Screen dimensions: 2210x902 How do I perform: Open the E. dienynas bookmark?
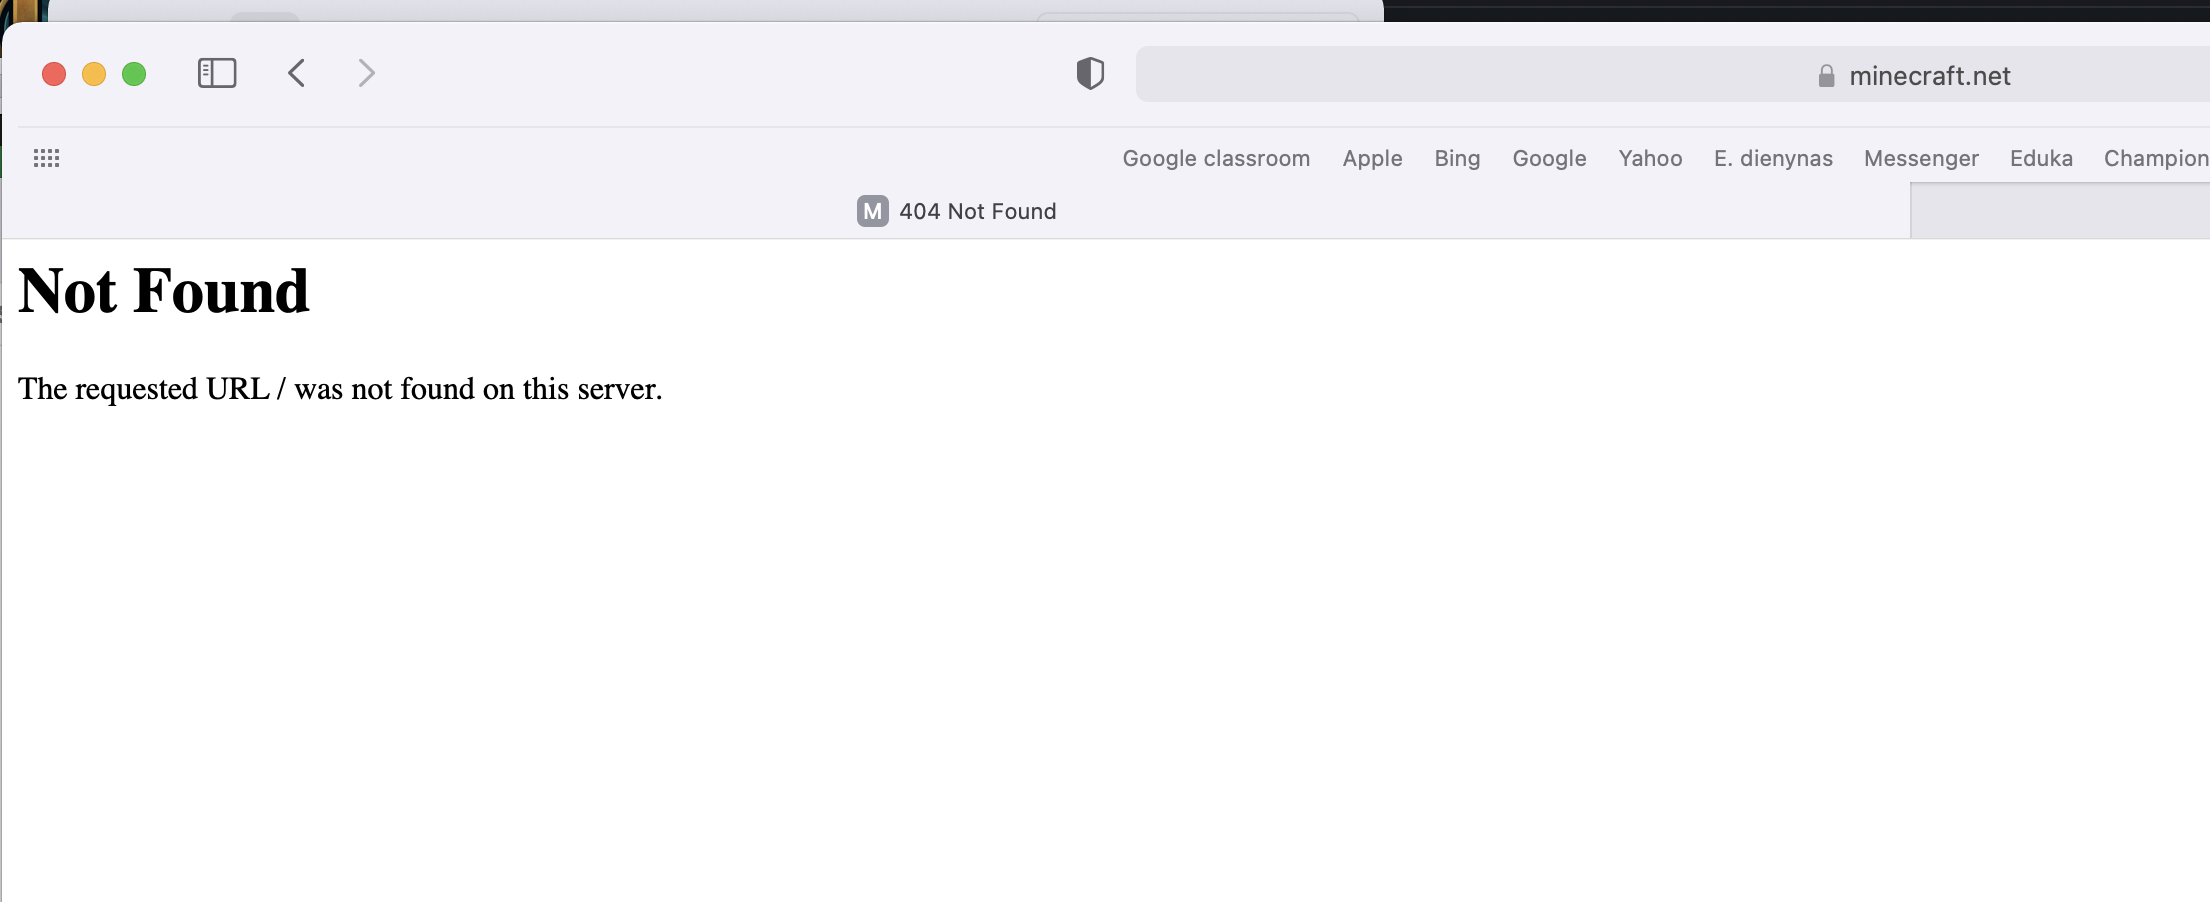(x=1773, y=158)
